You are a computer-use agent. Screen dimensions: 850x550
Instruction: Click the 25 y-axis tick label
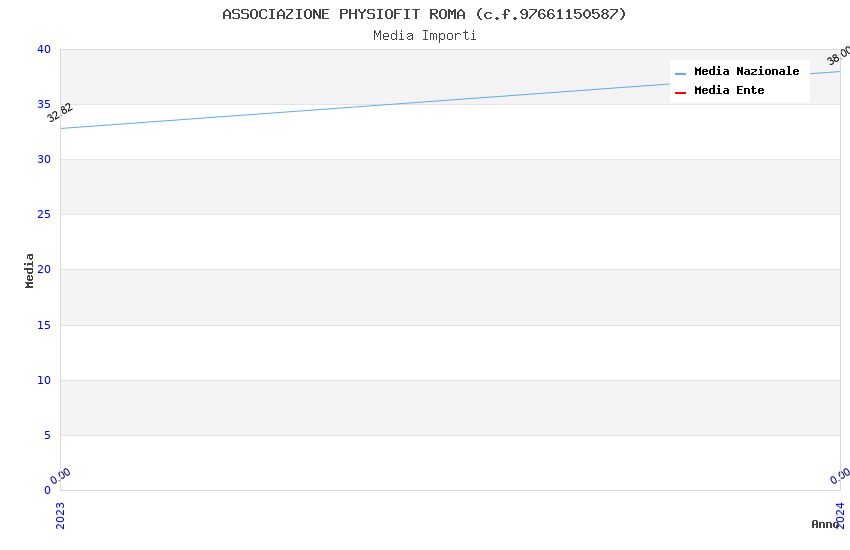click(x=43, y=215)
